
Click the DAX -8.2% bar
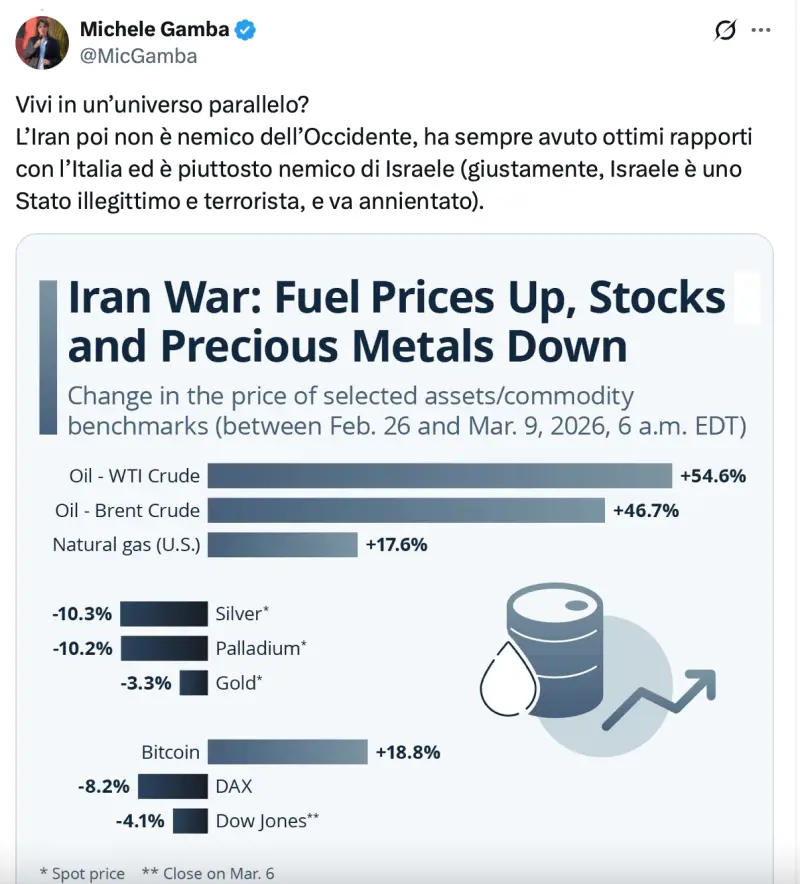[x=172, y=787]
